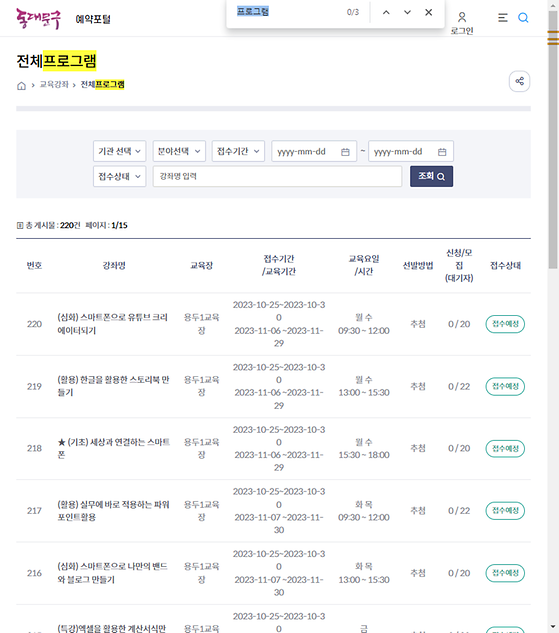Viewport: 559px width, 633px height.
Task: Focus the 강좌명 입력 search field
Action: click(277, 176)
